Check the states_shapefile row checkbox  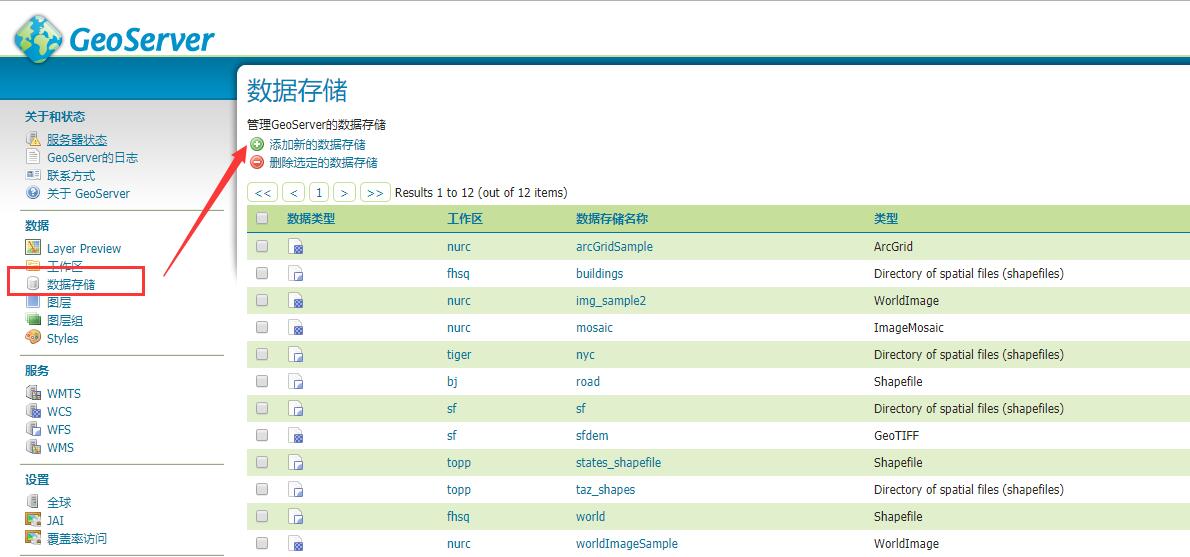[x=262, y=462]
